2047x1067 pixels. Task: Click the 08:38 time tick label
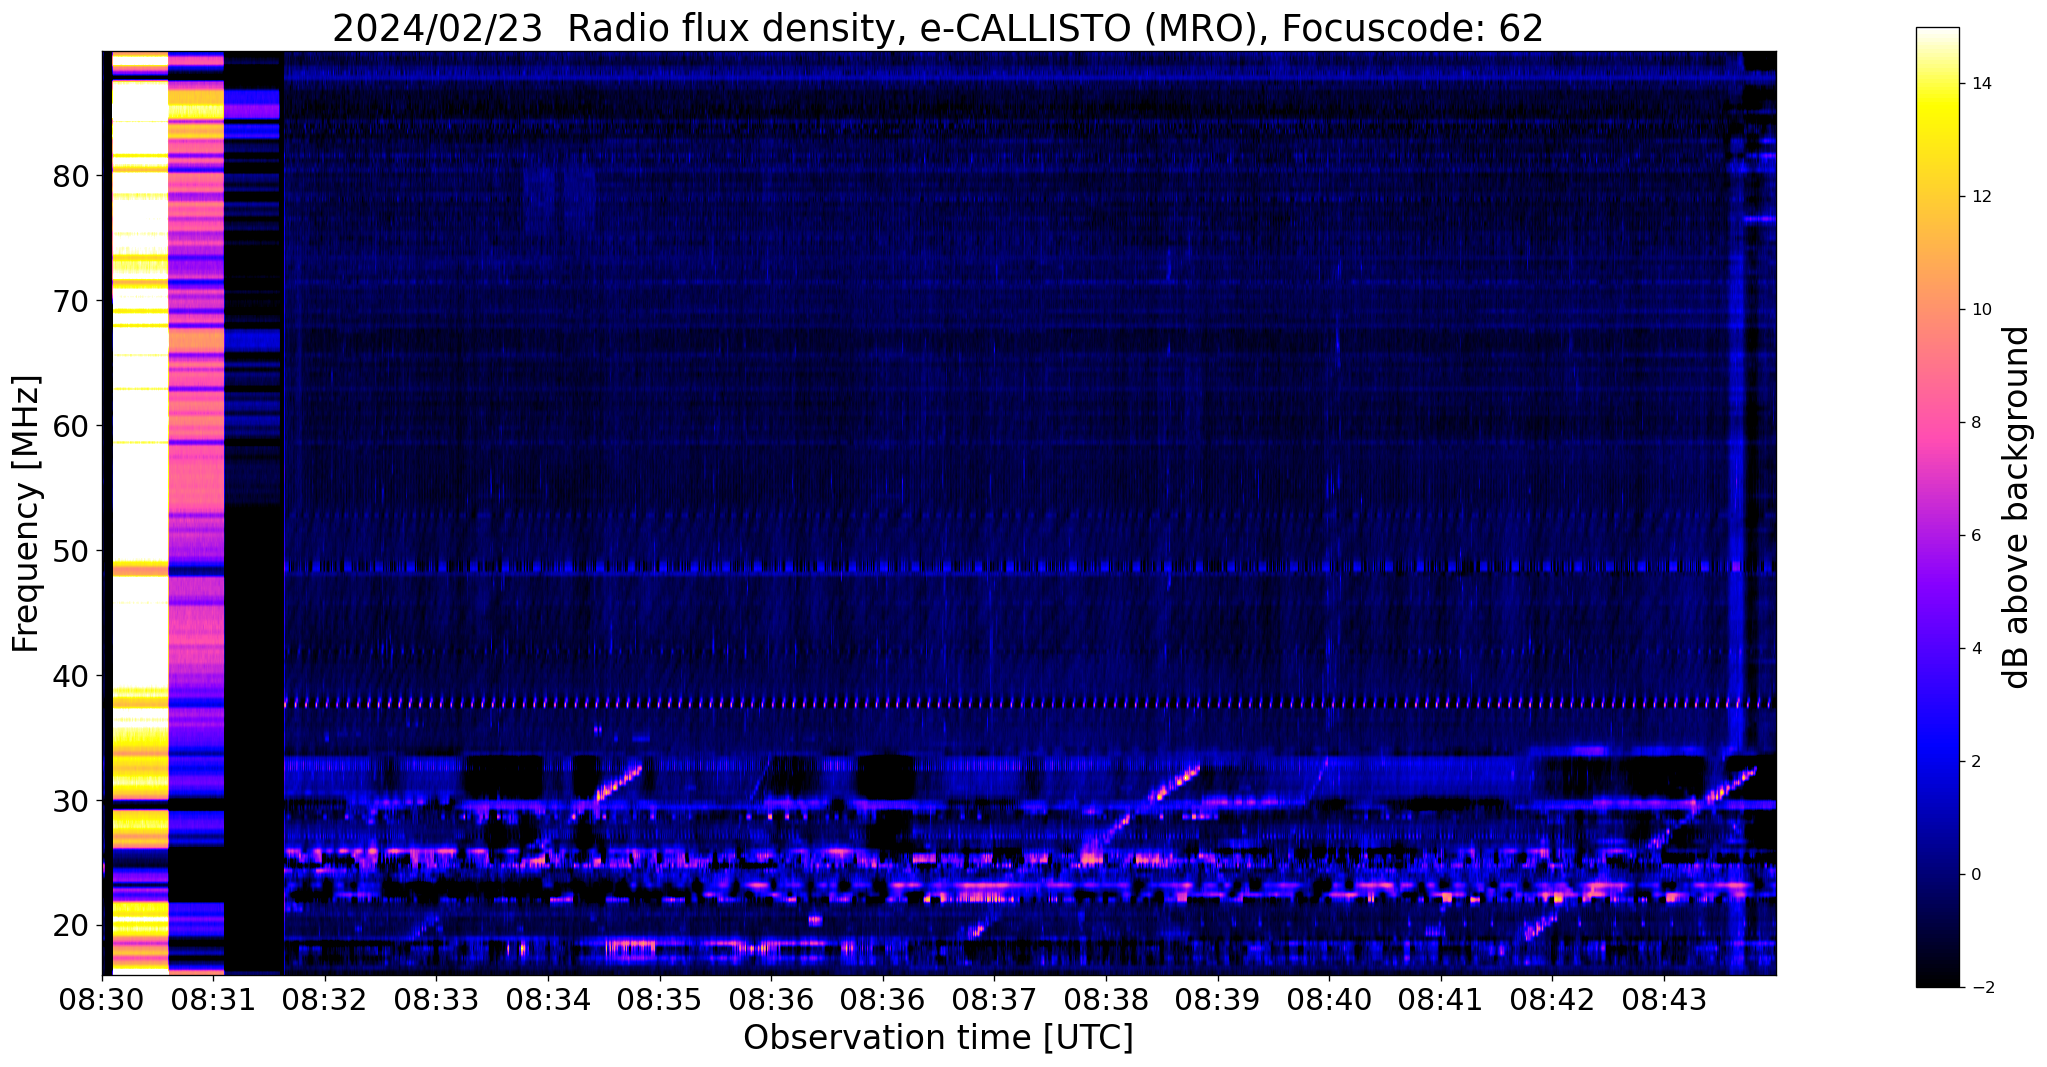[x=1106, y=1000]
